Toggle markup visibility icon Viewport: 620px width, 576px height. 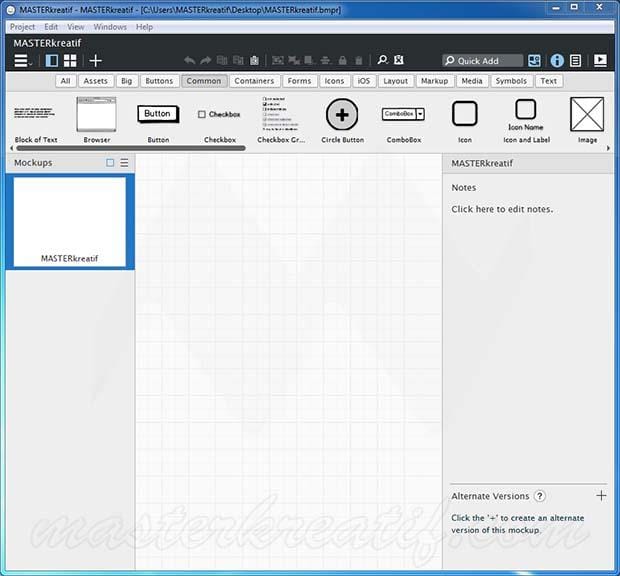(x=399, y=60)
